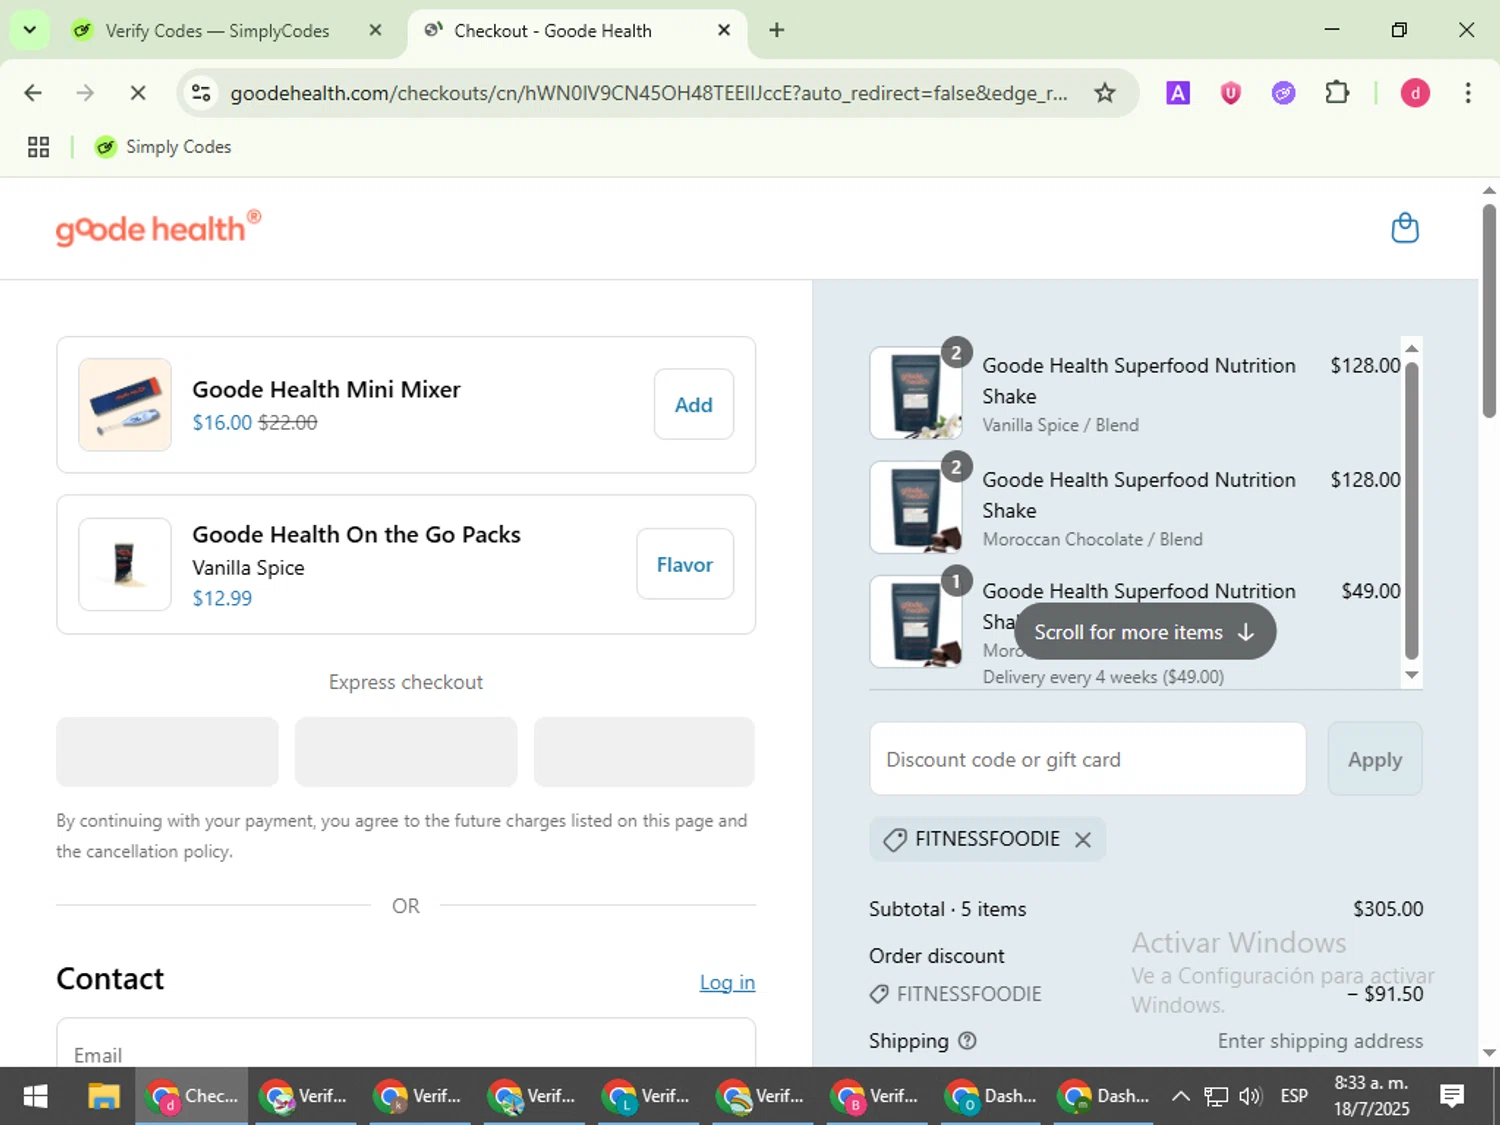1500x1125 pixels.
Task: Stop loading the page
Action: point(138,93)
